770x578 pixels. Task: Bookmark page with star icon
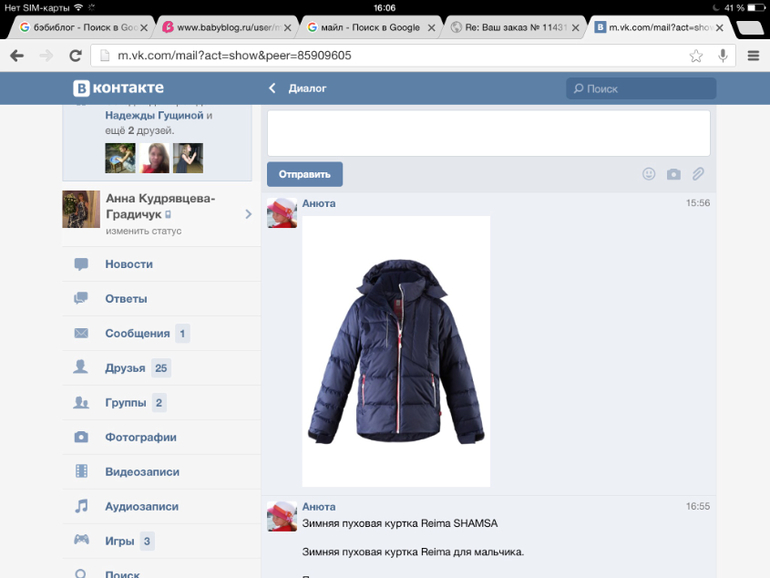click(696, 56)
